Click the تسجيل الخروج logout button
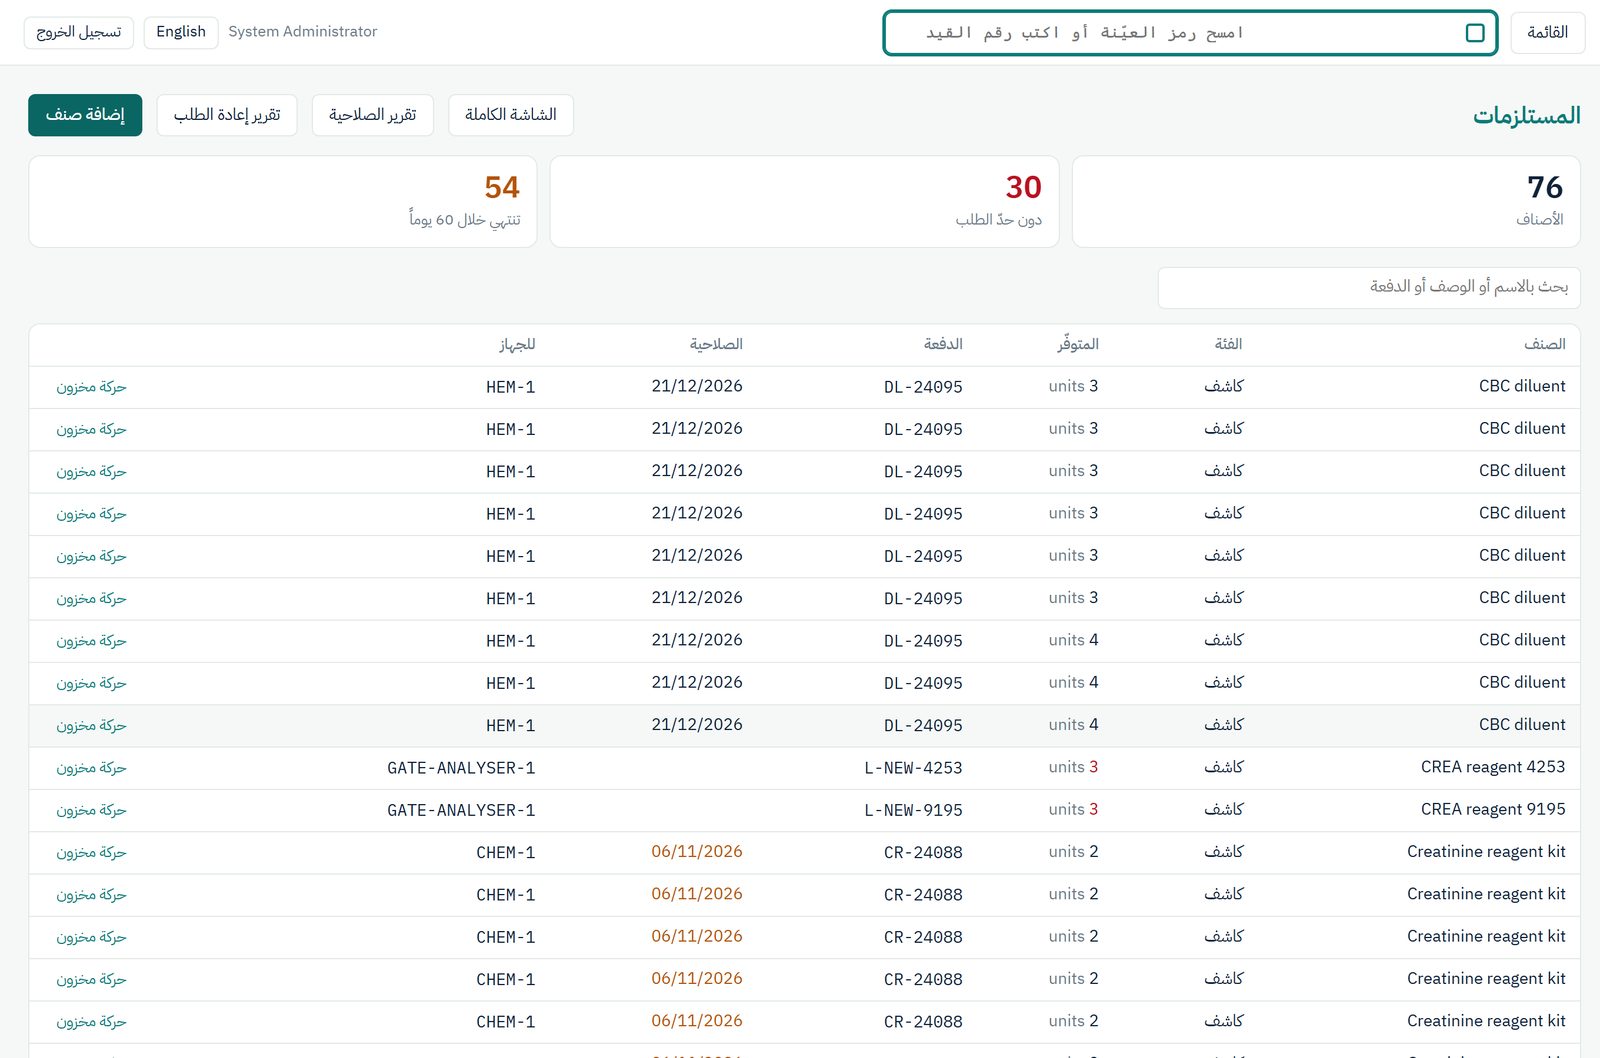 pyautogui.click(x=79, y=32)
